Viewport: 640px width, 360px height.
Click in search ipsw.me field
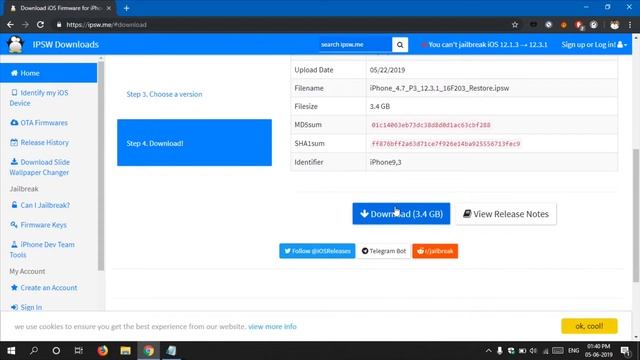(x=355, y=44)
